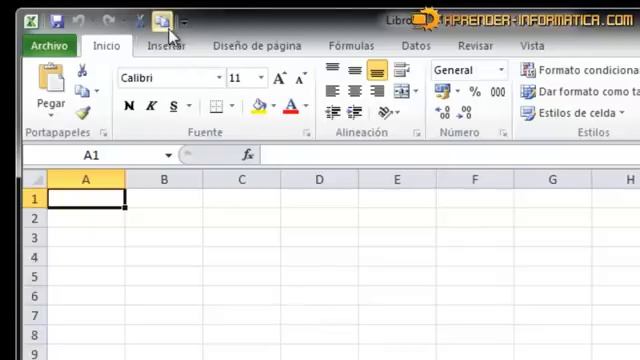
Task: Toggle align text right
Action: [x=377, y=91]
